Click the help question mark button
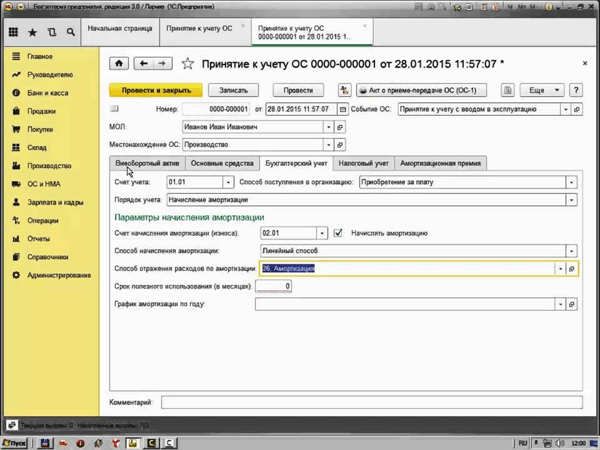 577,90
